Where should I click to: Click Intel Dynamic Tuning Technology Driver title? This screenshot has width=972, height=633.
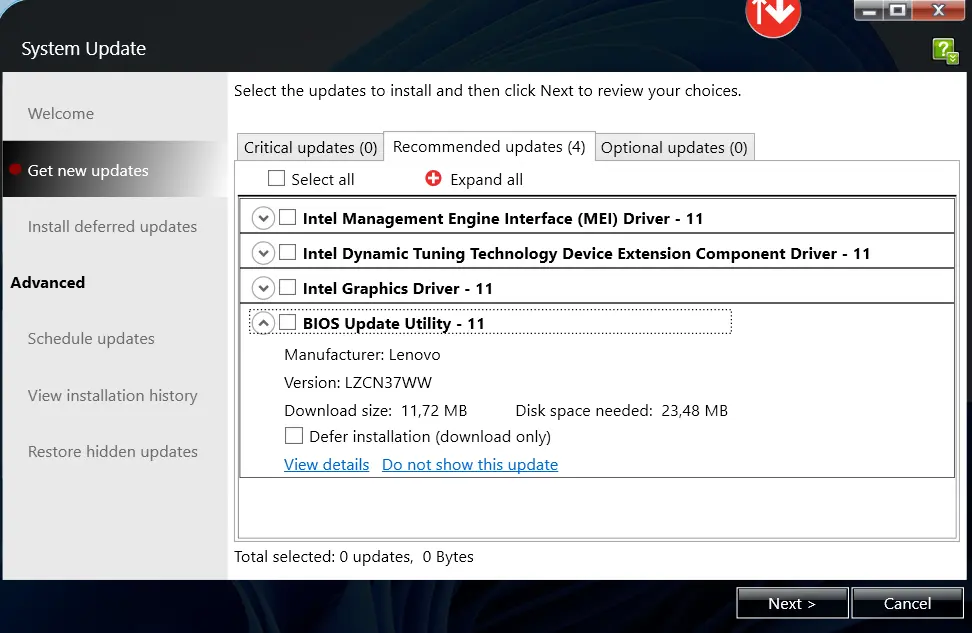586,254
